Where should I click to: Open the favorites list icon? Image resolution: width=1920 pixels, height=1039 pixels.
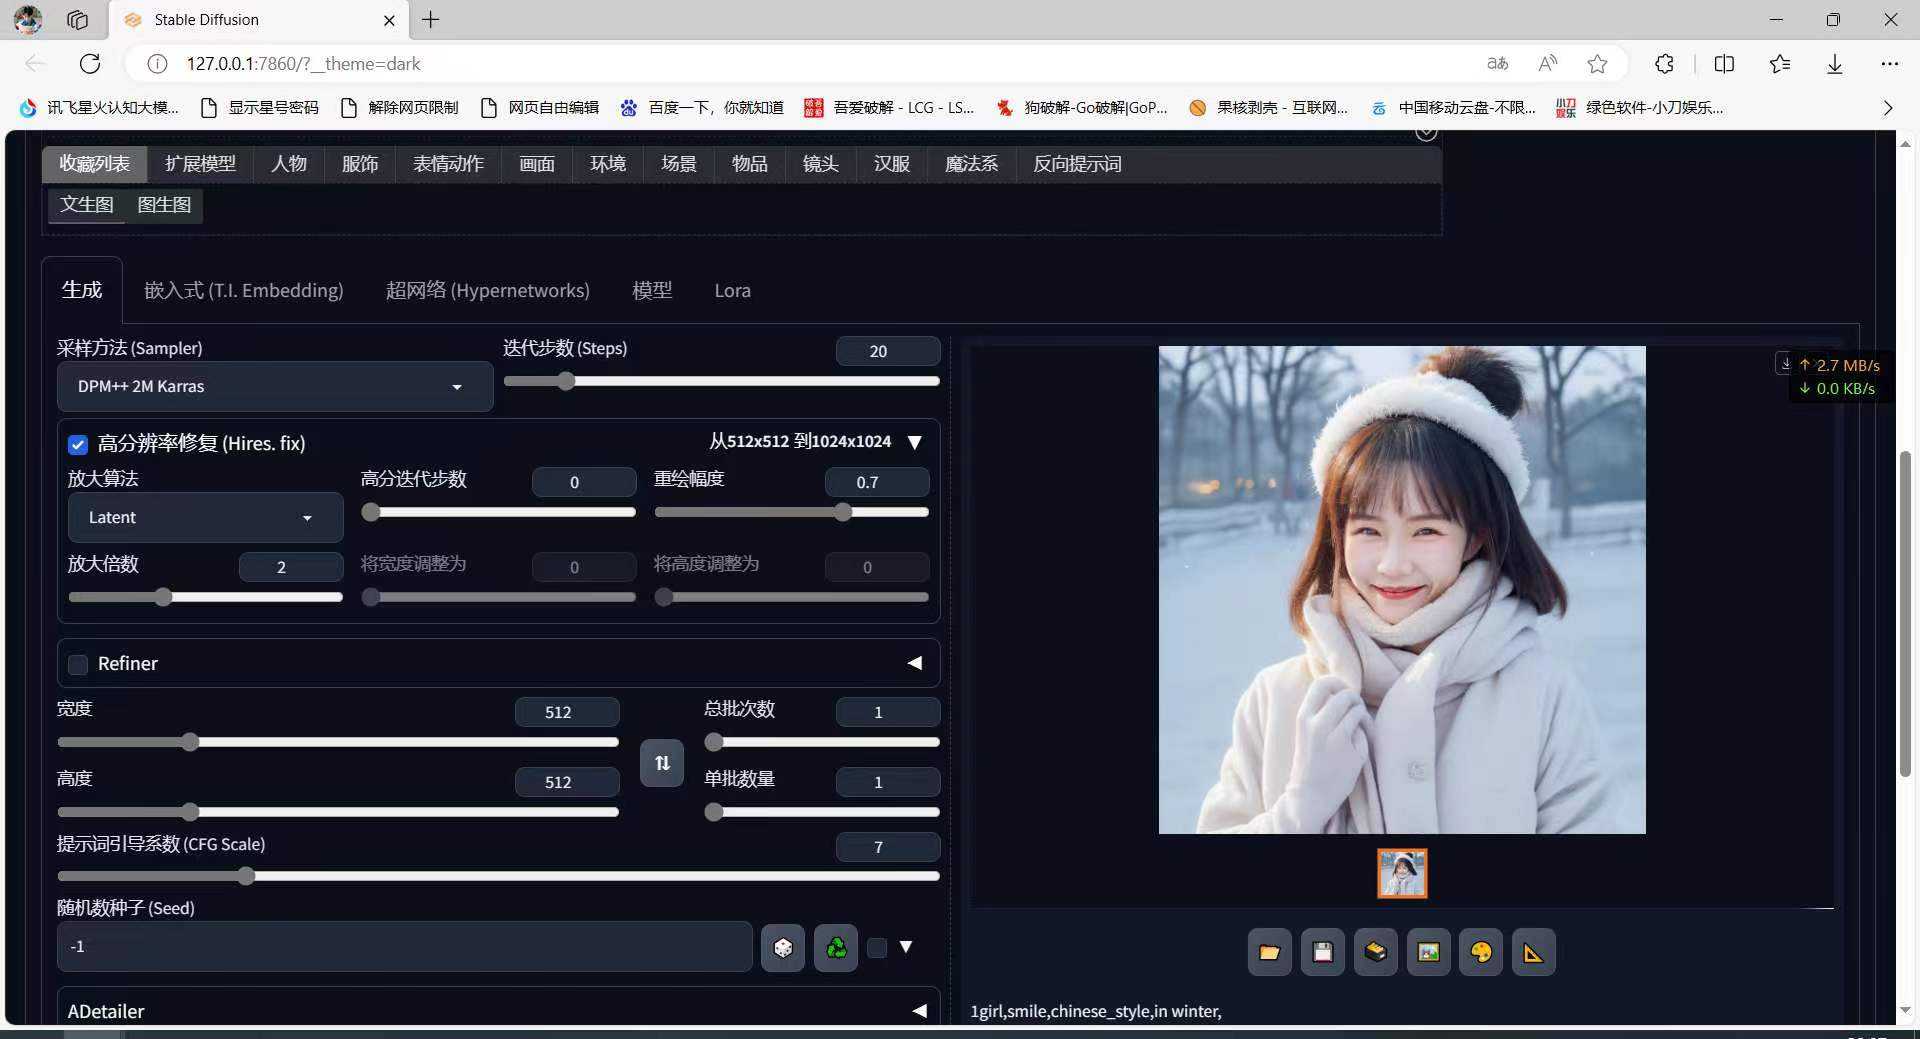1780,64
